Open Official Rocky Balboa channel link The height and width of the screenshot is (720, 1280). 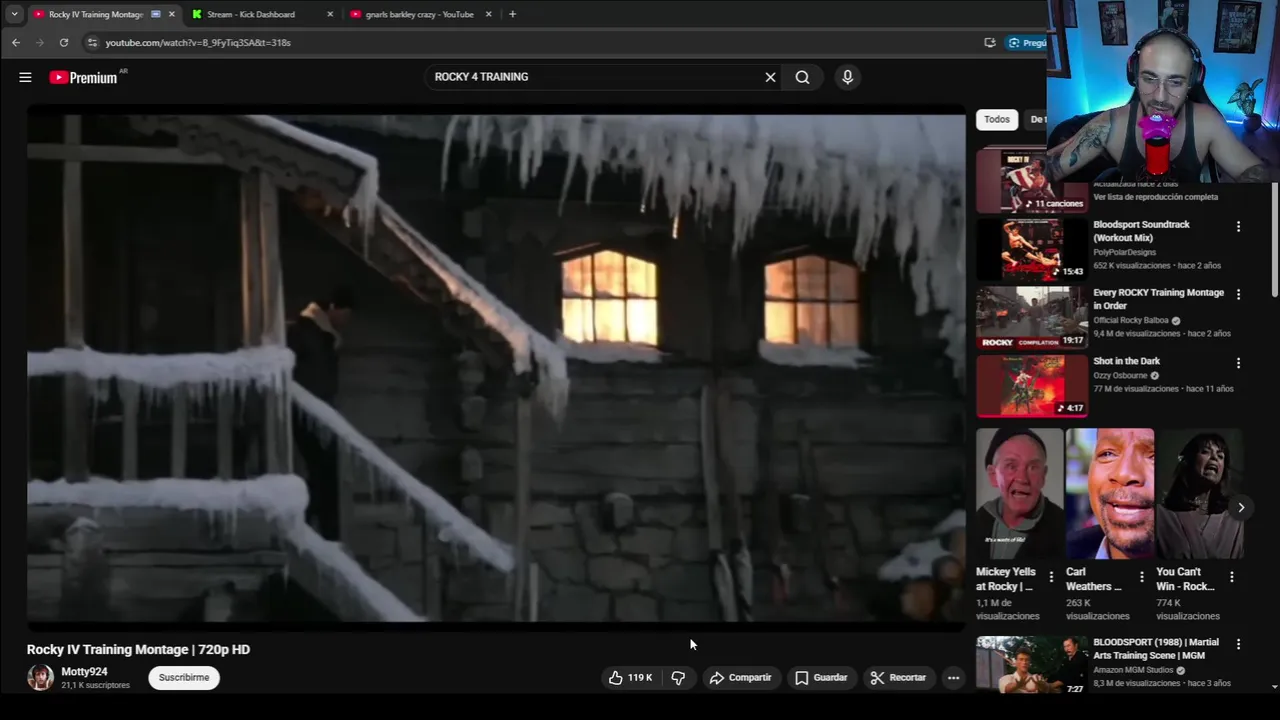tap(1130, 320)
